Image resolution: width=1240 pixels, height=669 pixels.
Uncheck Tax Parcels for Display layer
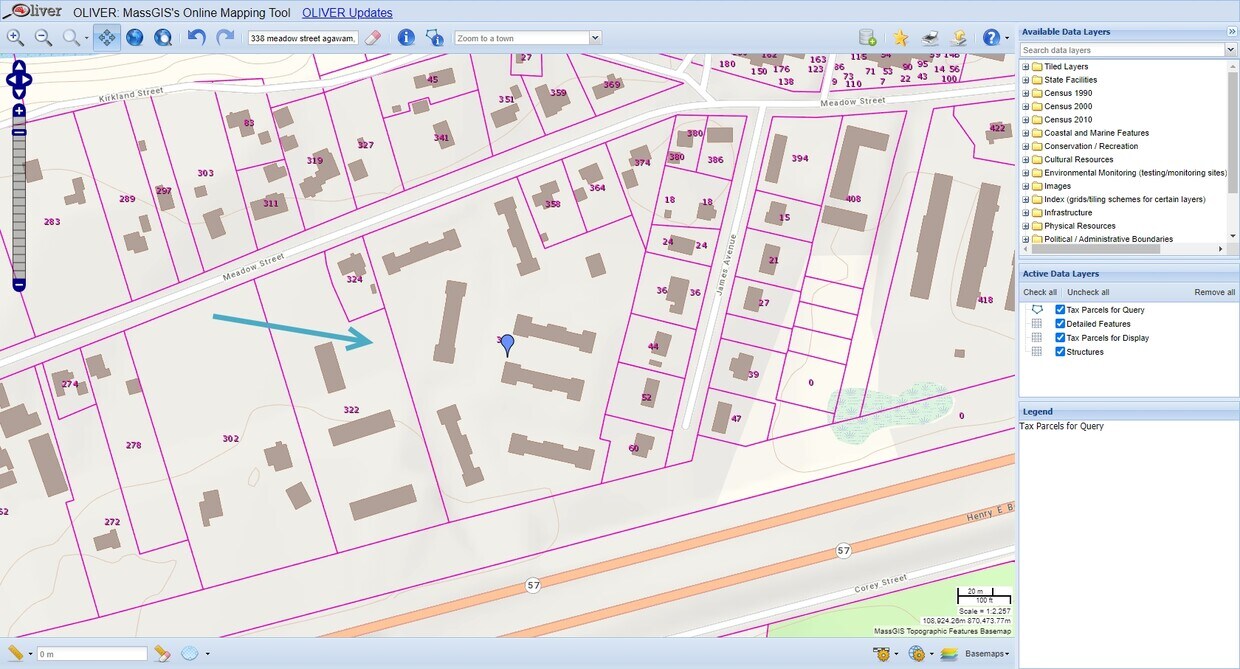click(x=1061, y=338)
